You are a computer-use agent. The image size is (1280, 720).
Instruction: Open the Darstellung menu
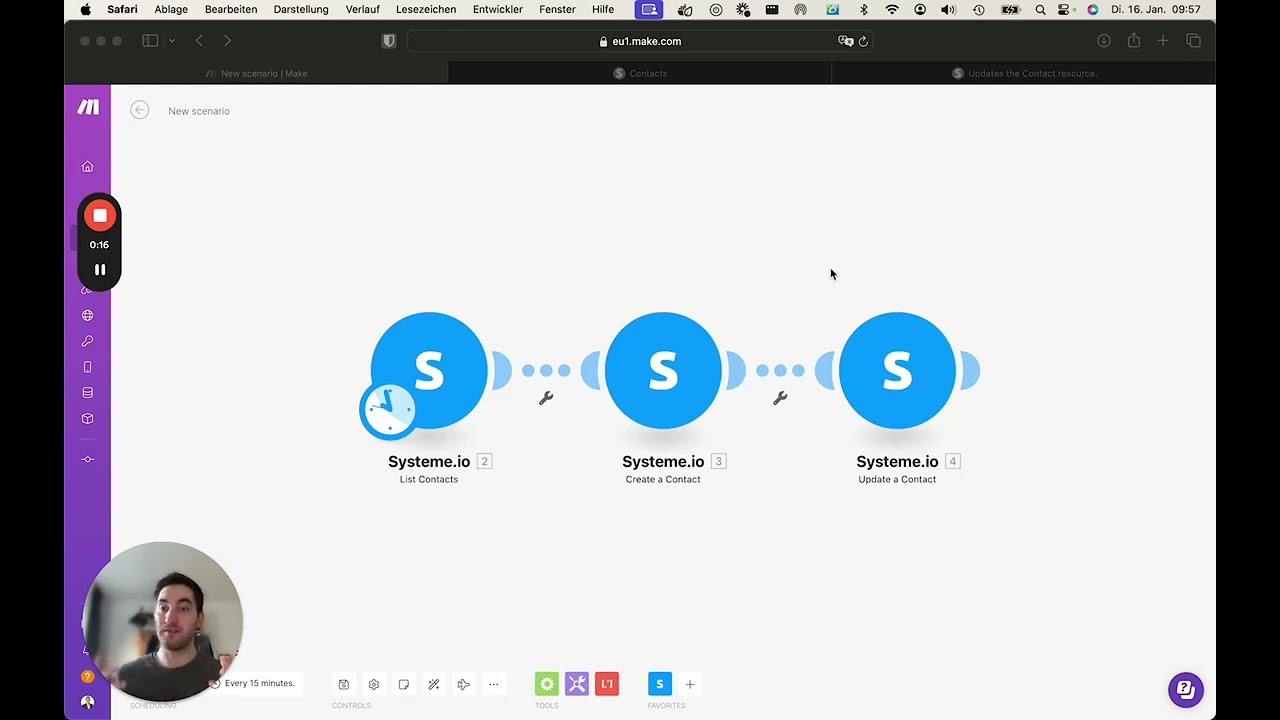301,9
